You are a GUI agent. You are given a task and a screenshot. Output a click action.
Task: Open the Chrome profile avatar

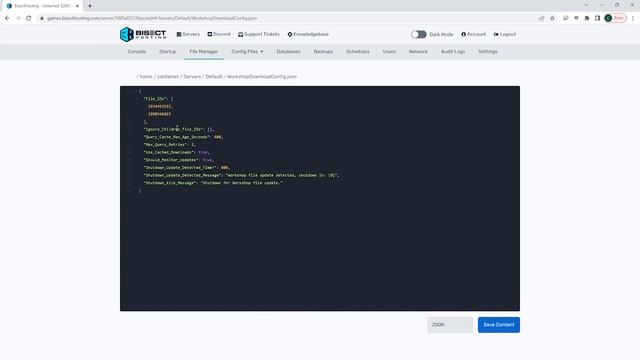pos(608,18)
